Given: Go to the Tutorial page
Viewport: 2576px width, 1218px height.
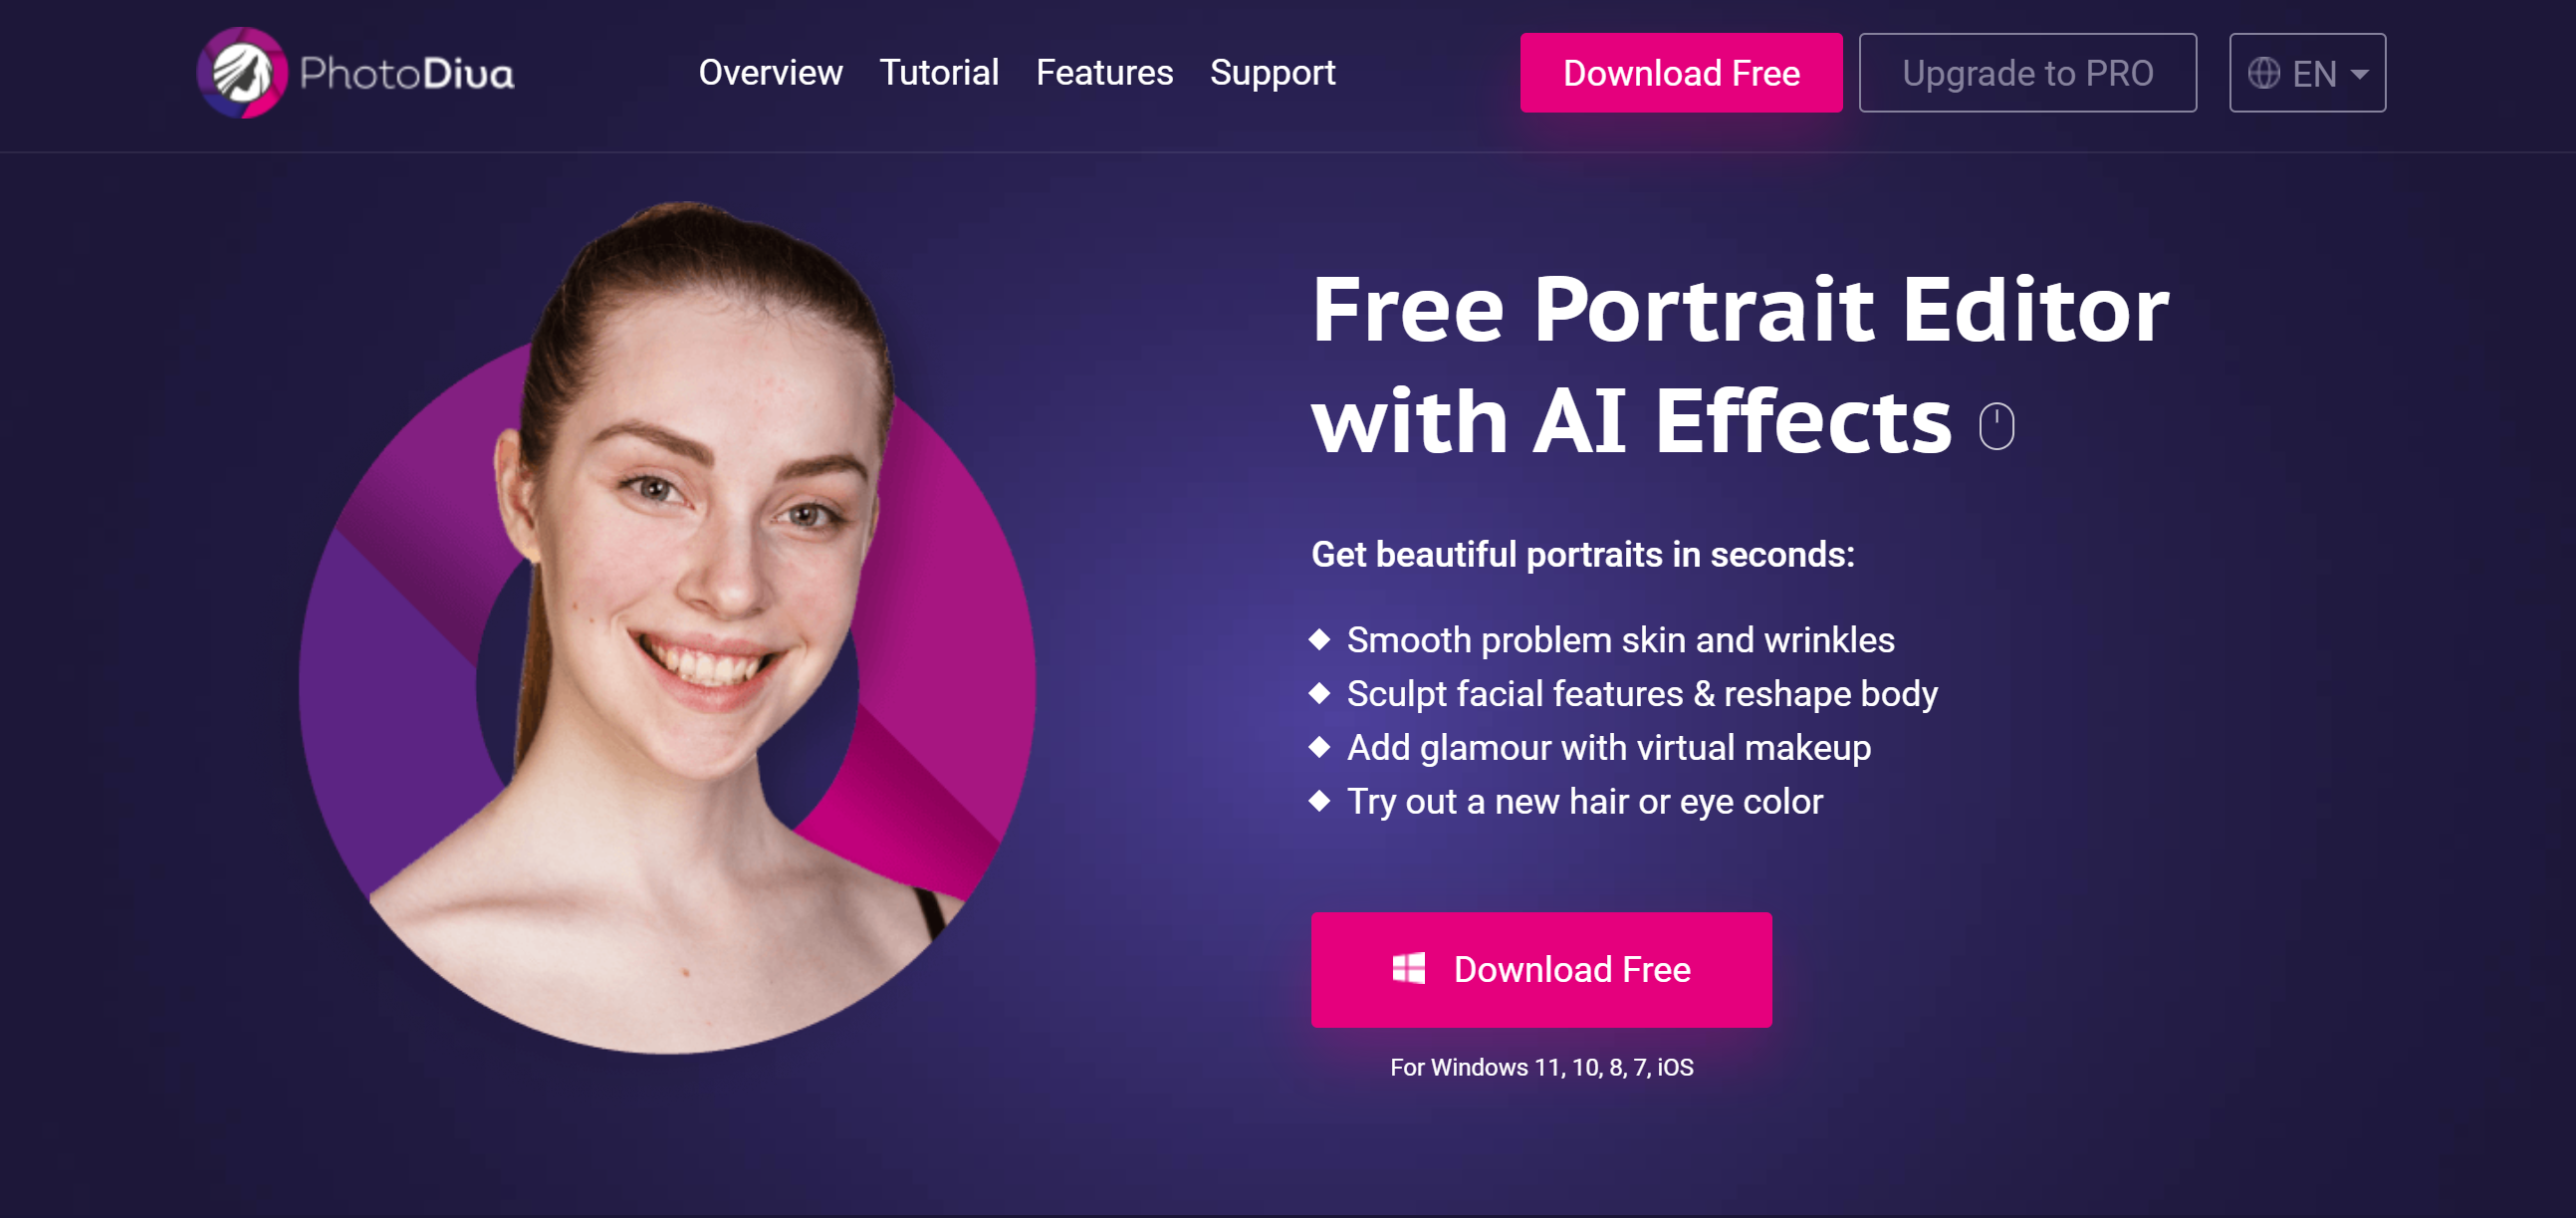Looking at the screenshot, I should (939, 72).
